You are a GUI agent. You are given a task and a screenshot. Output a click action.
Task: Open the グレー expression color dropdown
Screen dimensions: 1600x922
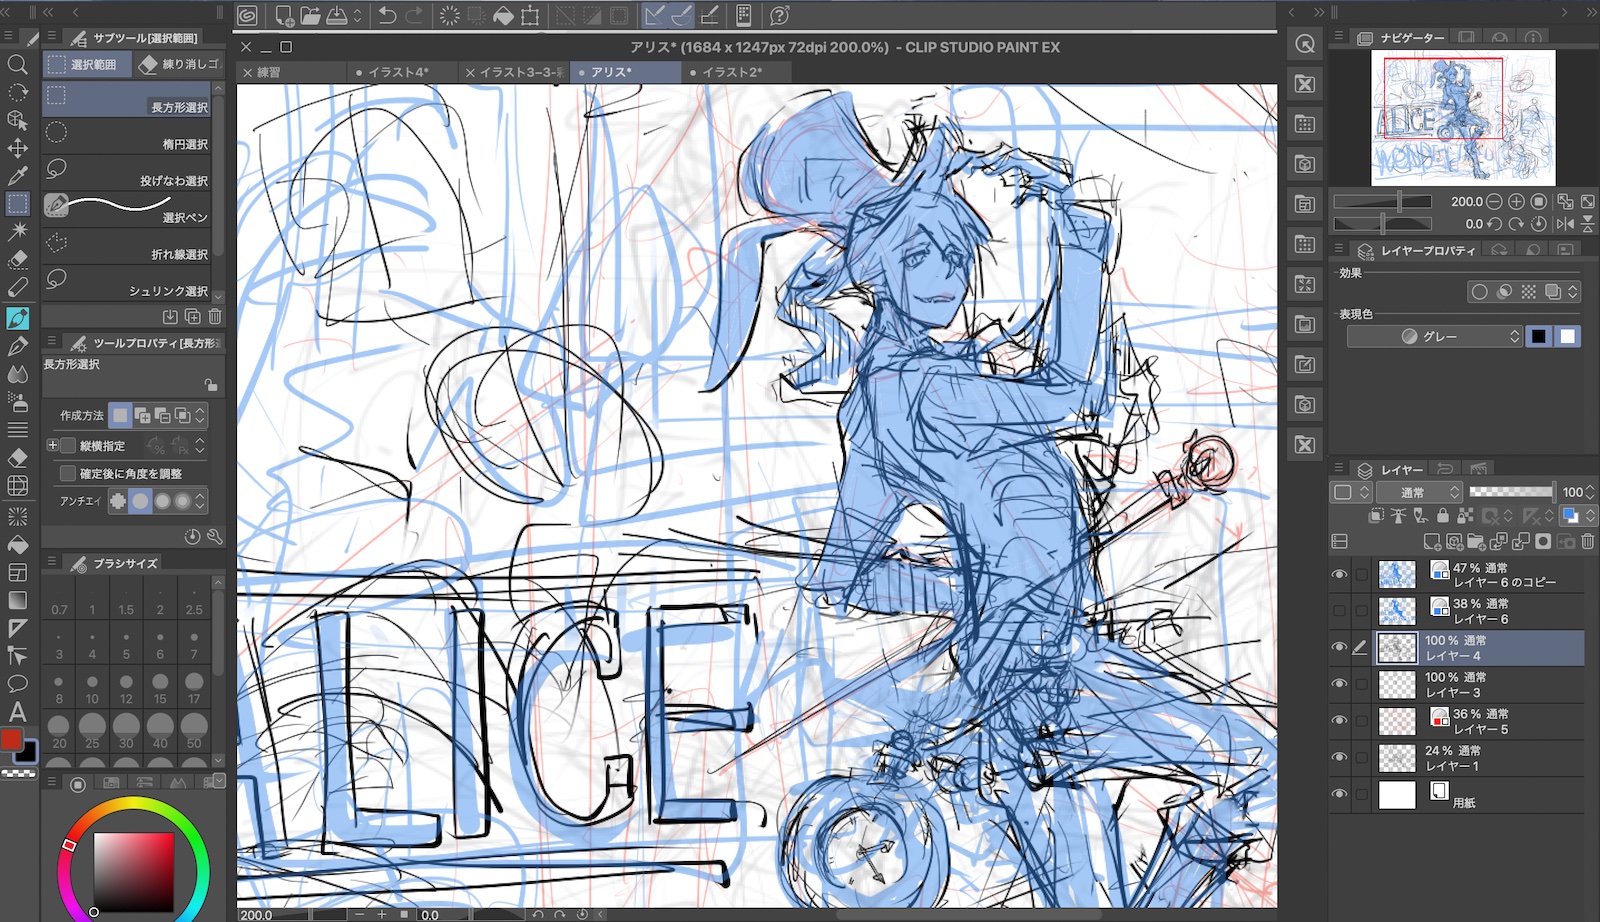1434,336
